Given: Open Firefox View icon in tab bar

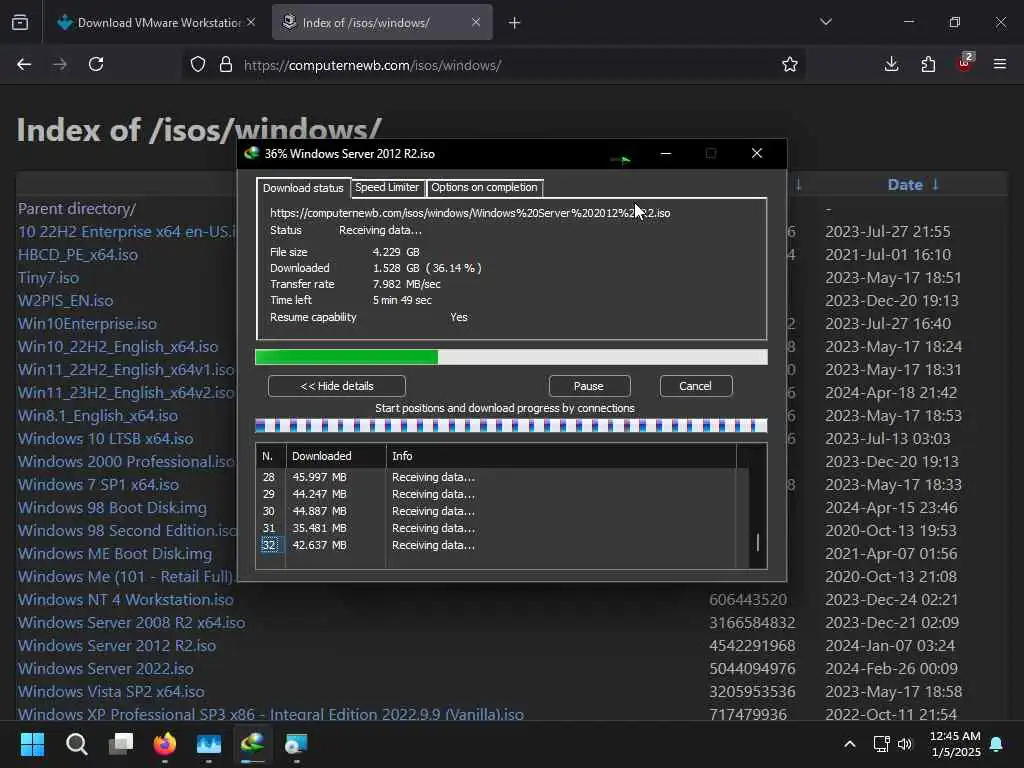Looking at the screenshot, I should point(20,23).
